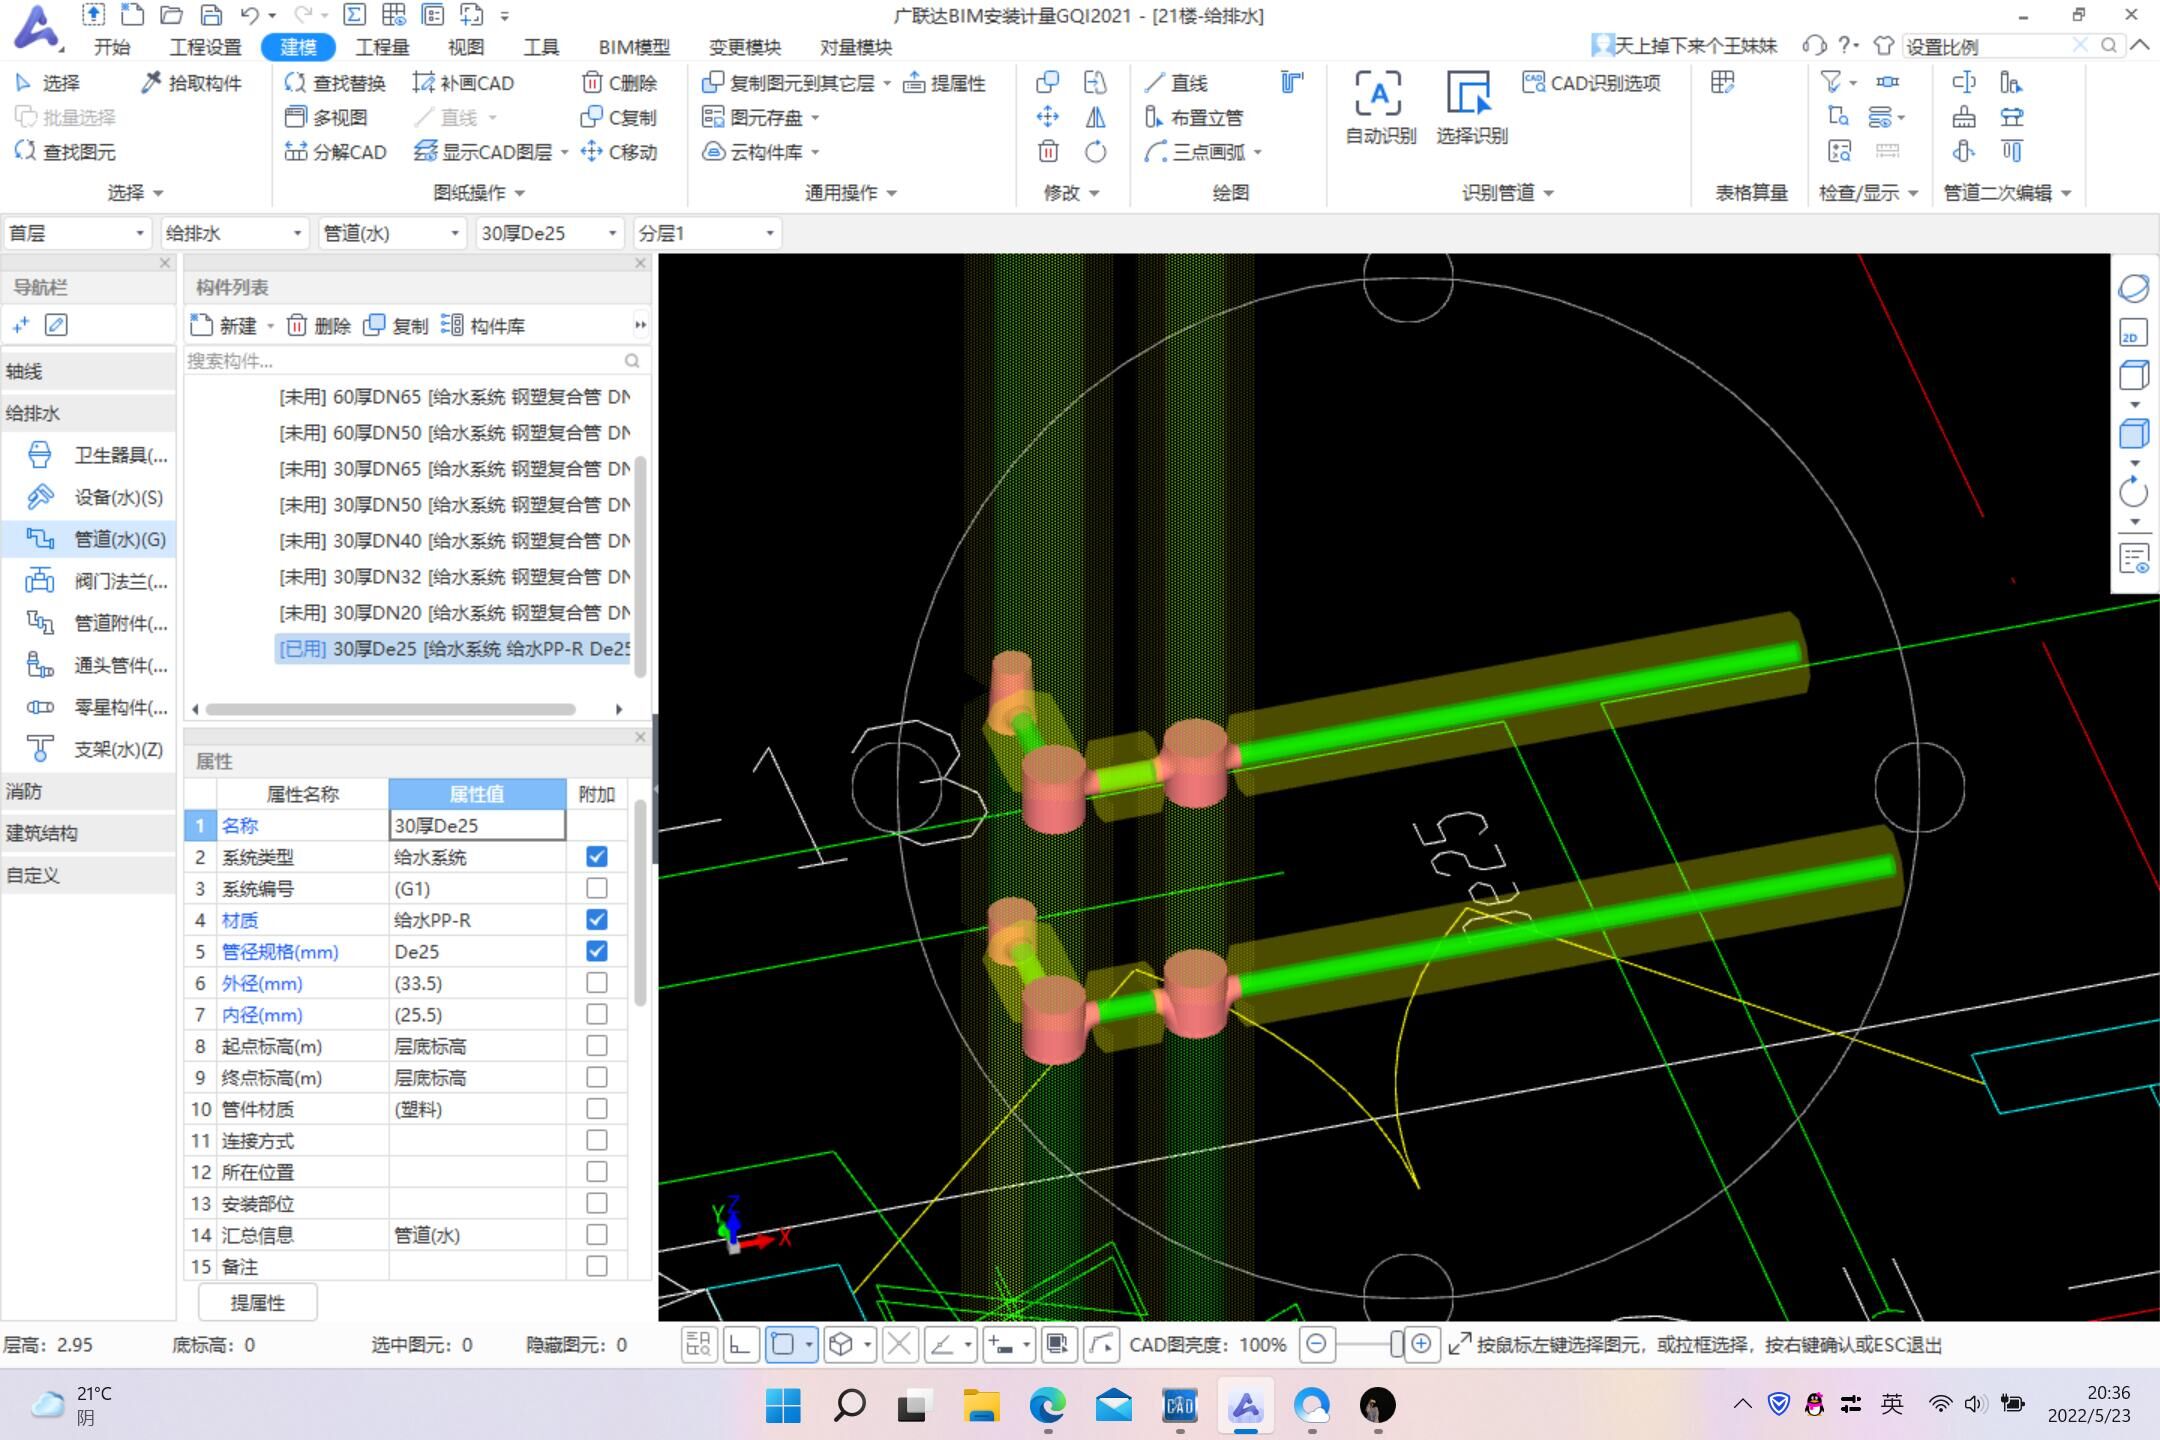Open the 开始 ribbon tab

click(112, 47)
